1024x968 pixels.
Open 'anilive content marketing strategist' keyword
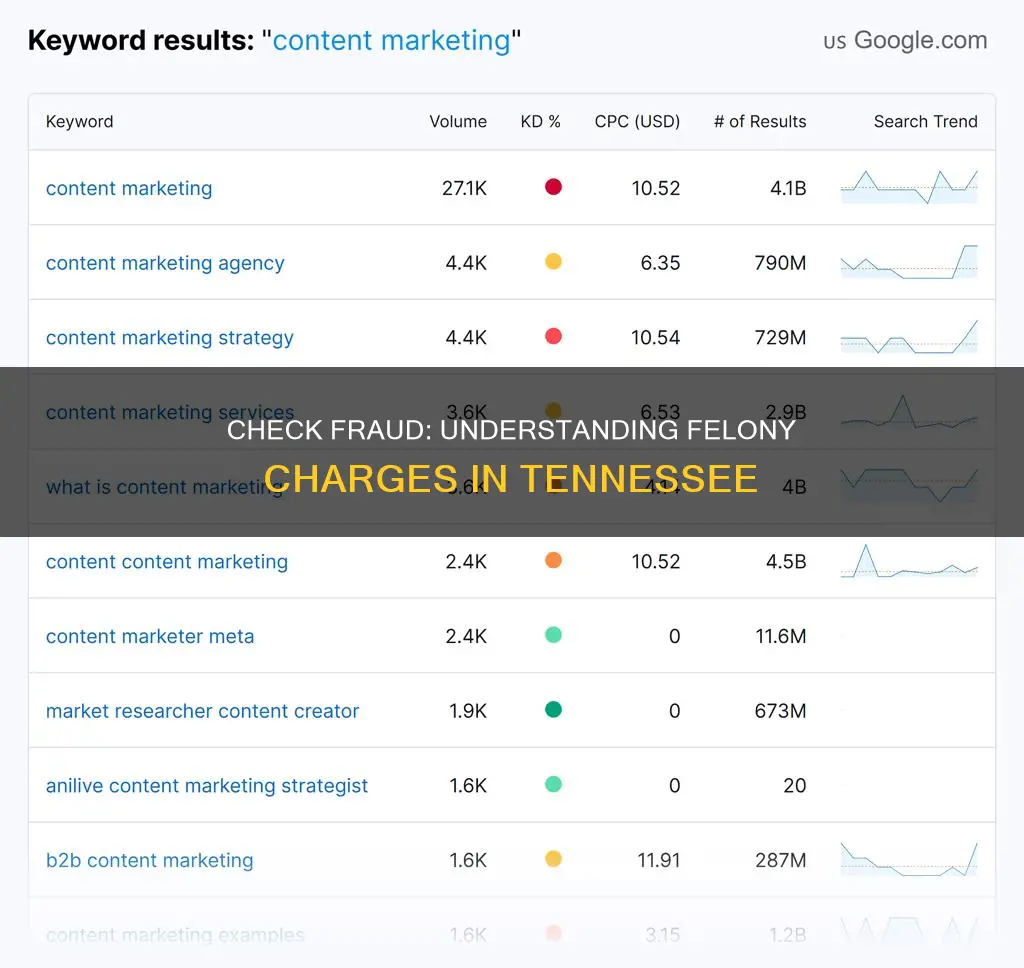click(207, 786)
